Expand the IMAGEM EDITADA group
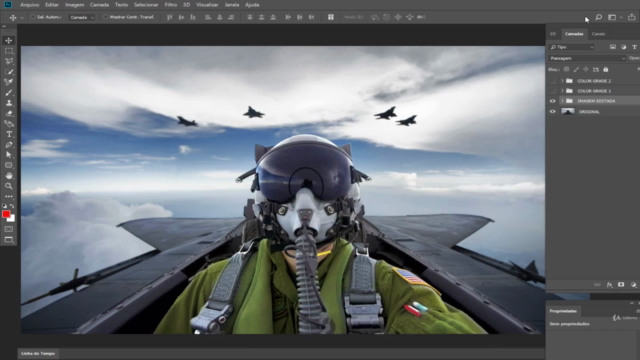640x360 pixels. 562,101
